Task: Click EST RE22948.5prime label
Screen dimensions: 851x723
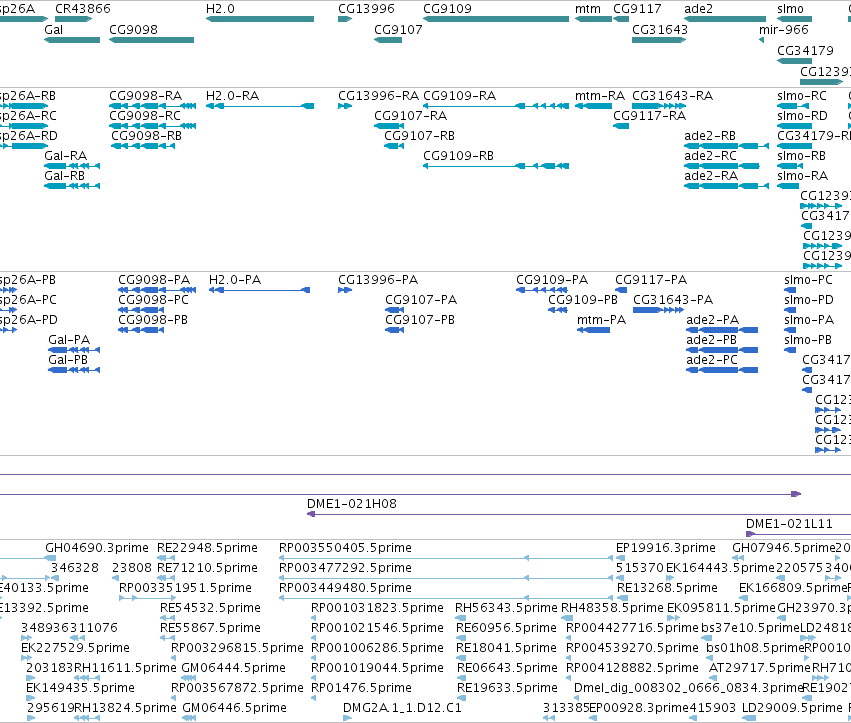Action: click(207, 548)
